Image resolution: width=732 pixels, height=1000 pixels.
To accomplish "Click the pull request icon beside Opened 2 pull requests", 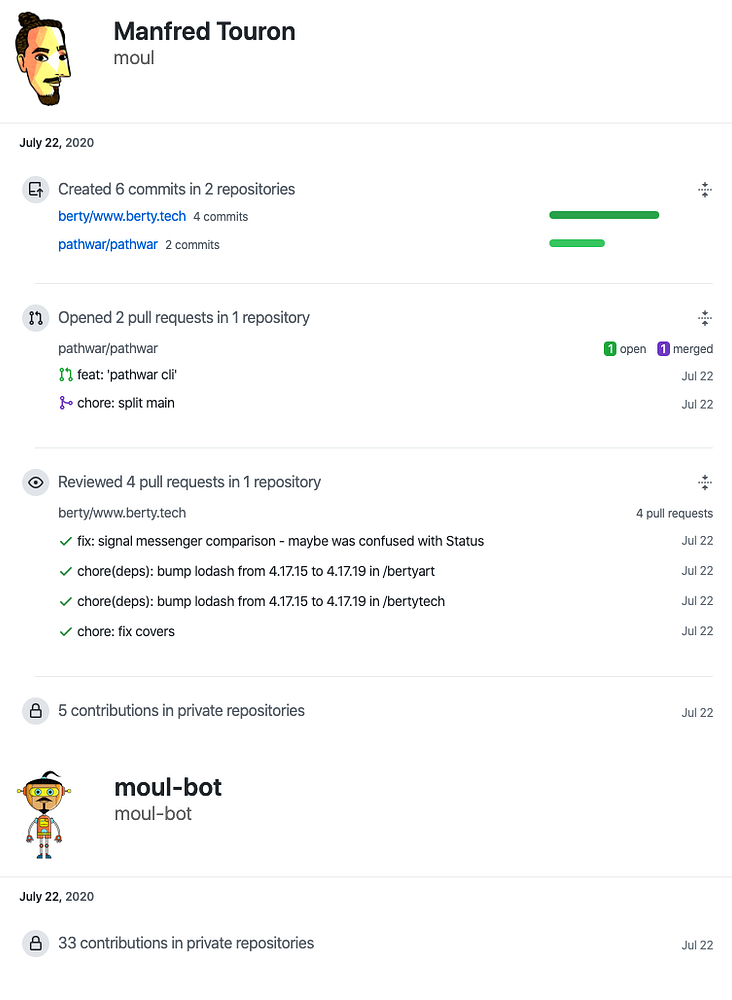I will tap(36, 318).
